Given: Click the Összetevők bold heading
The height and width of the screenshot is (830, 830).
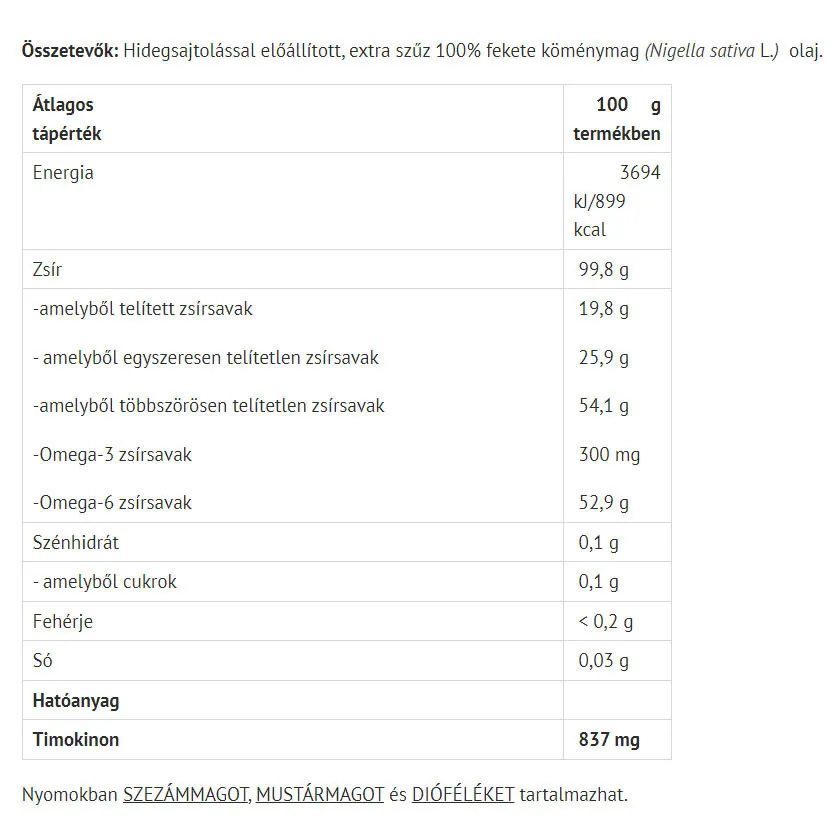Looking at the screenshot, I should click(x=70, y=51).
